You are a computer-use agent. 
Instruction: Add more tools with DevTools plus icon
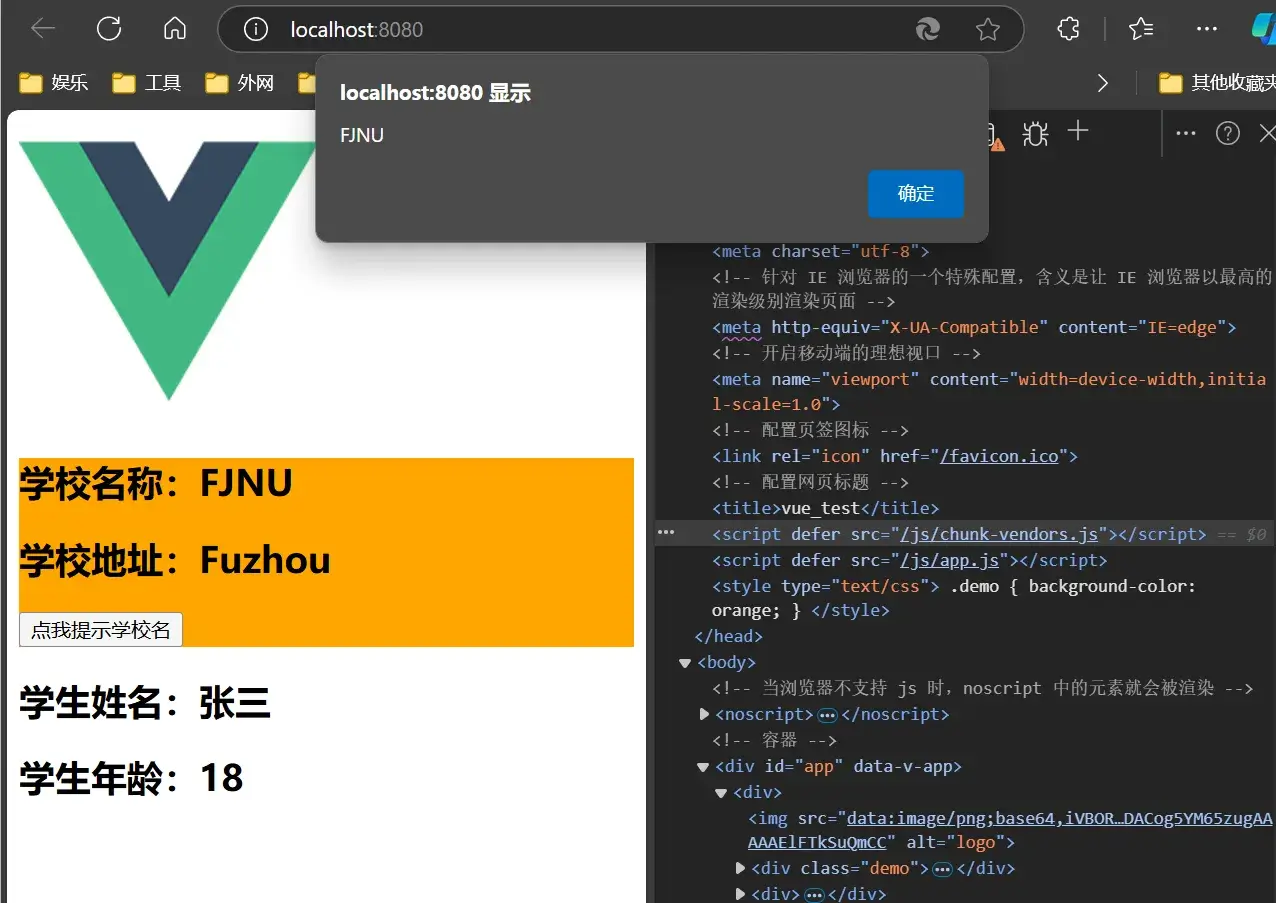pyautogui.click(x=1078, y=131)
